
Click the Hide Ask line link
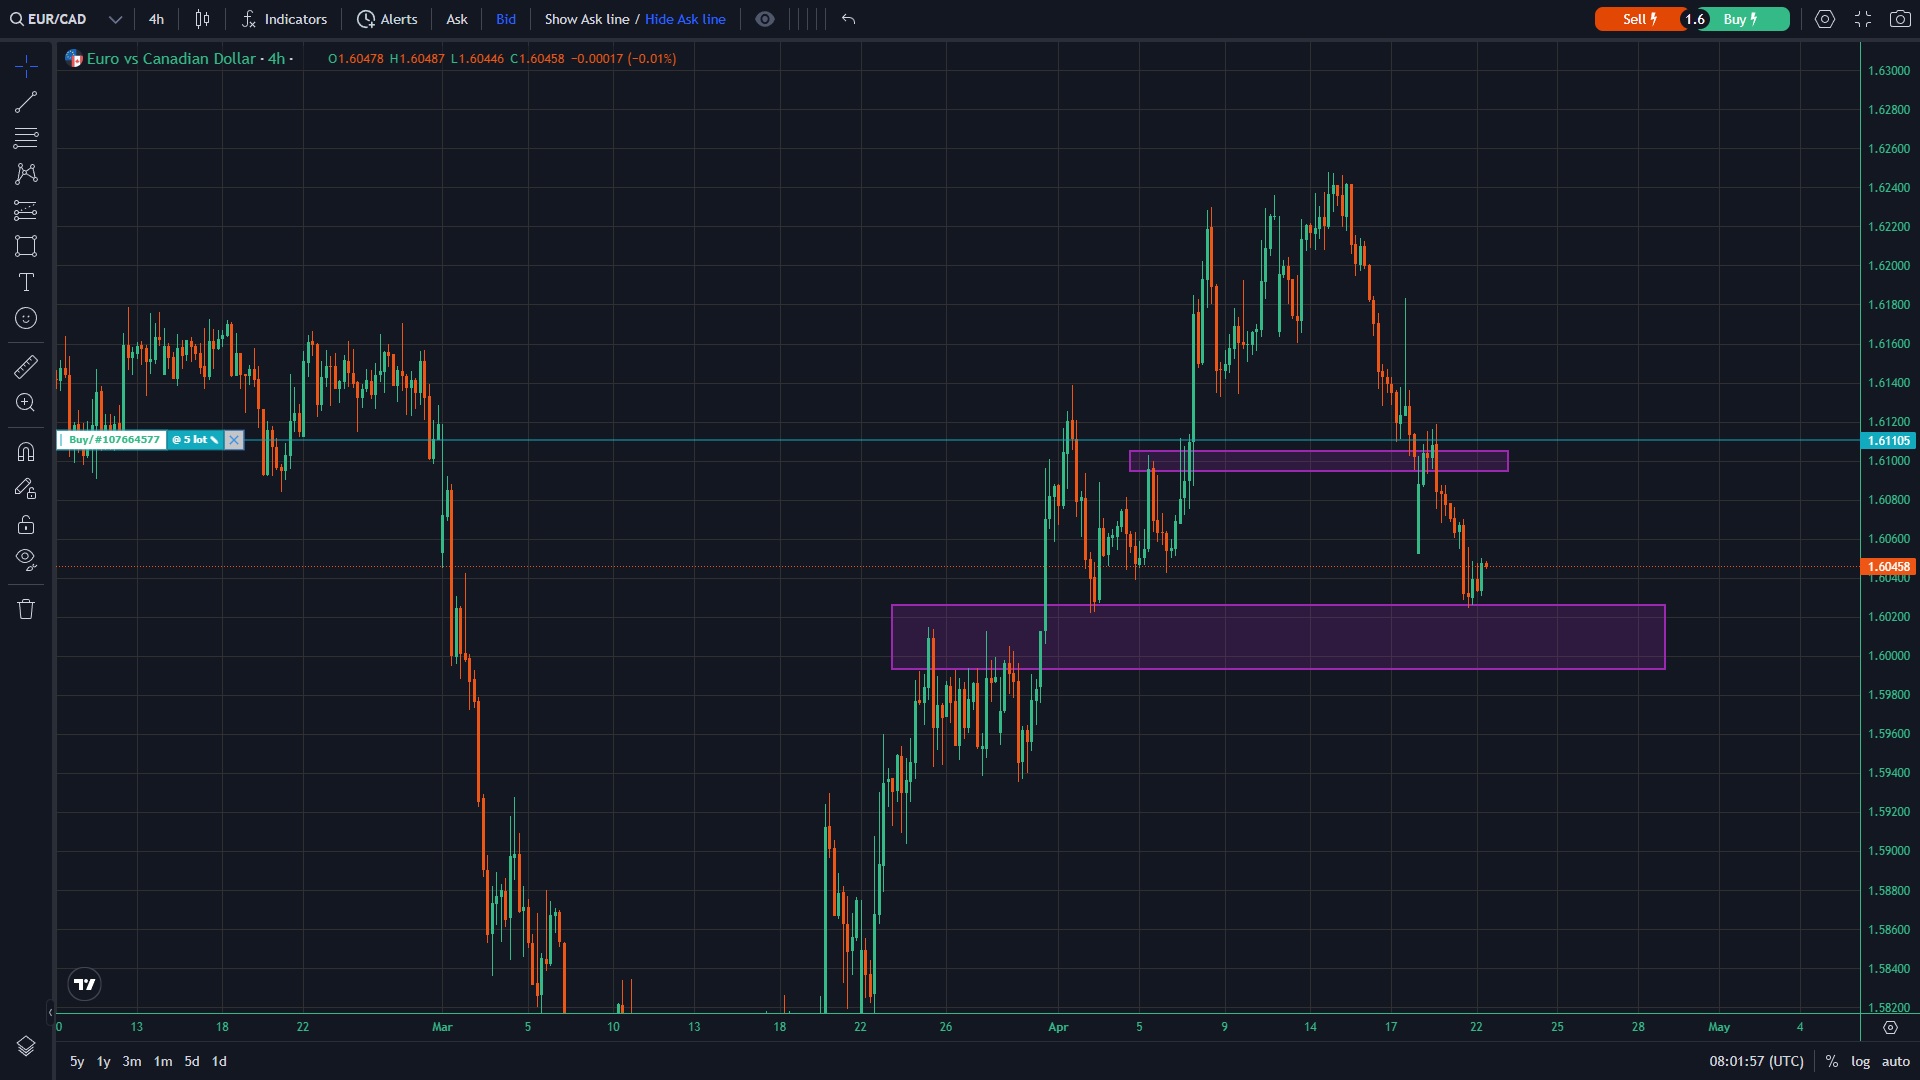tap(685, 19)
